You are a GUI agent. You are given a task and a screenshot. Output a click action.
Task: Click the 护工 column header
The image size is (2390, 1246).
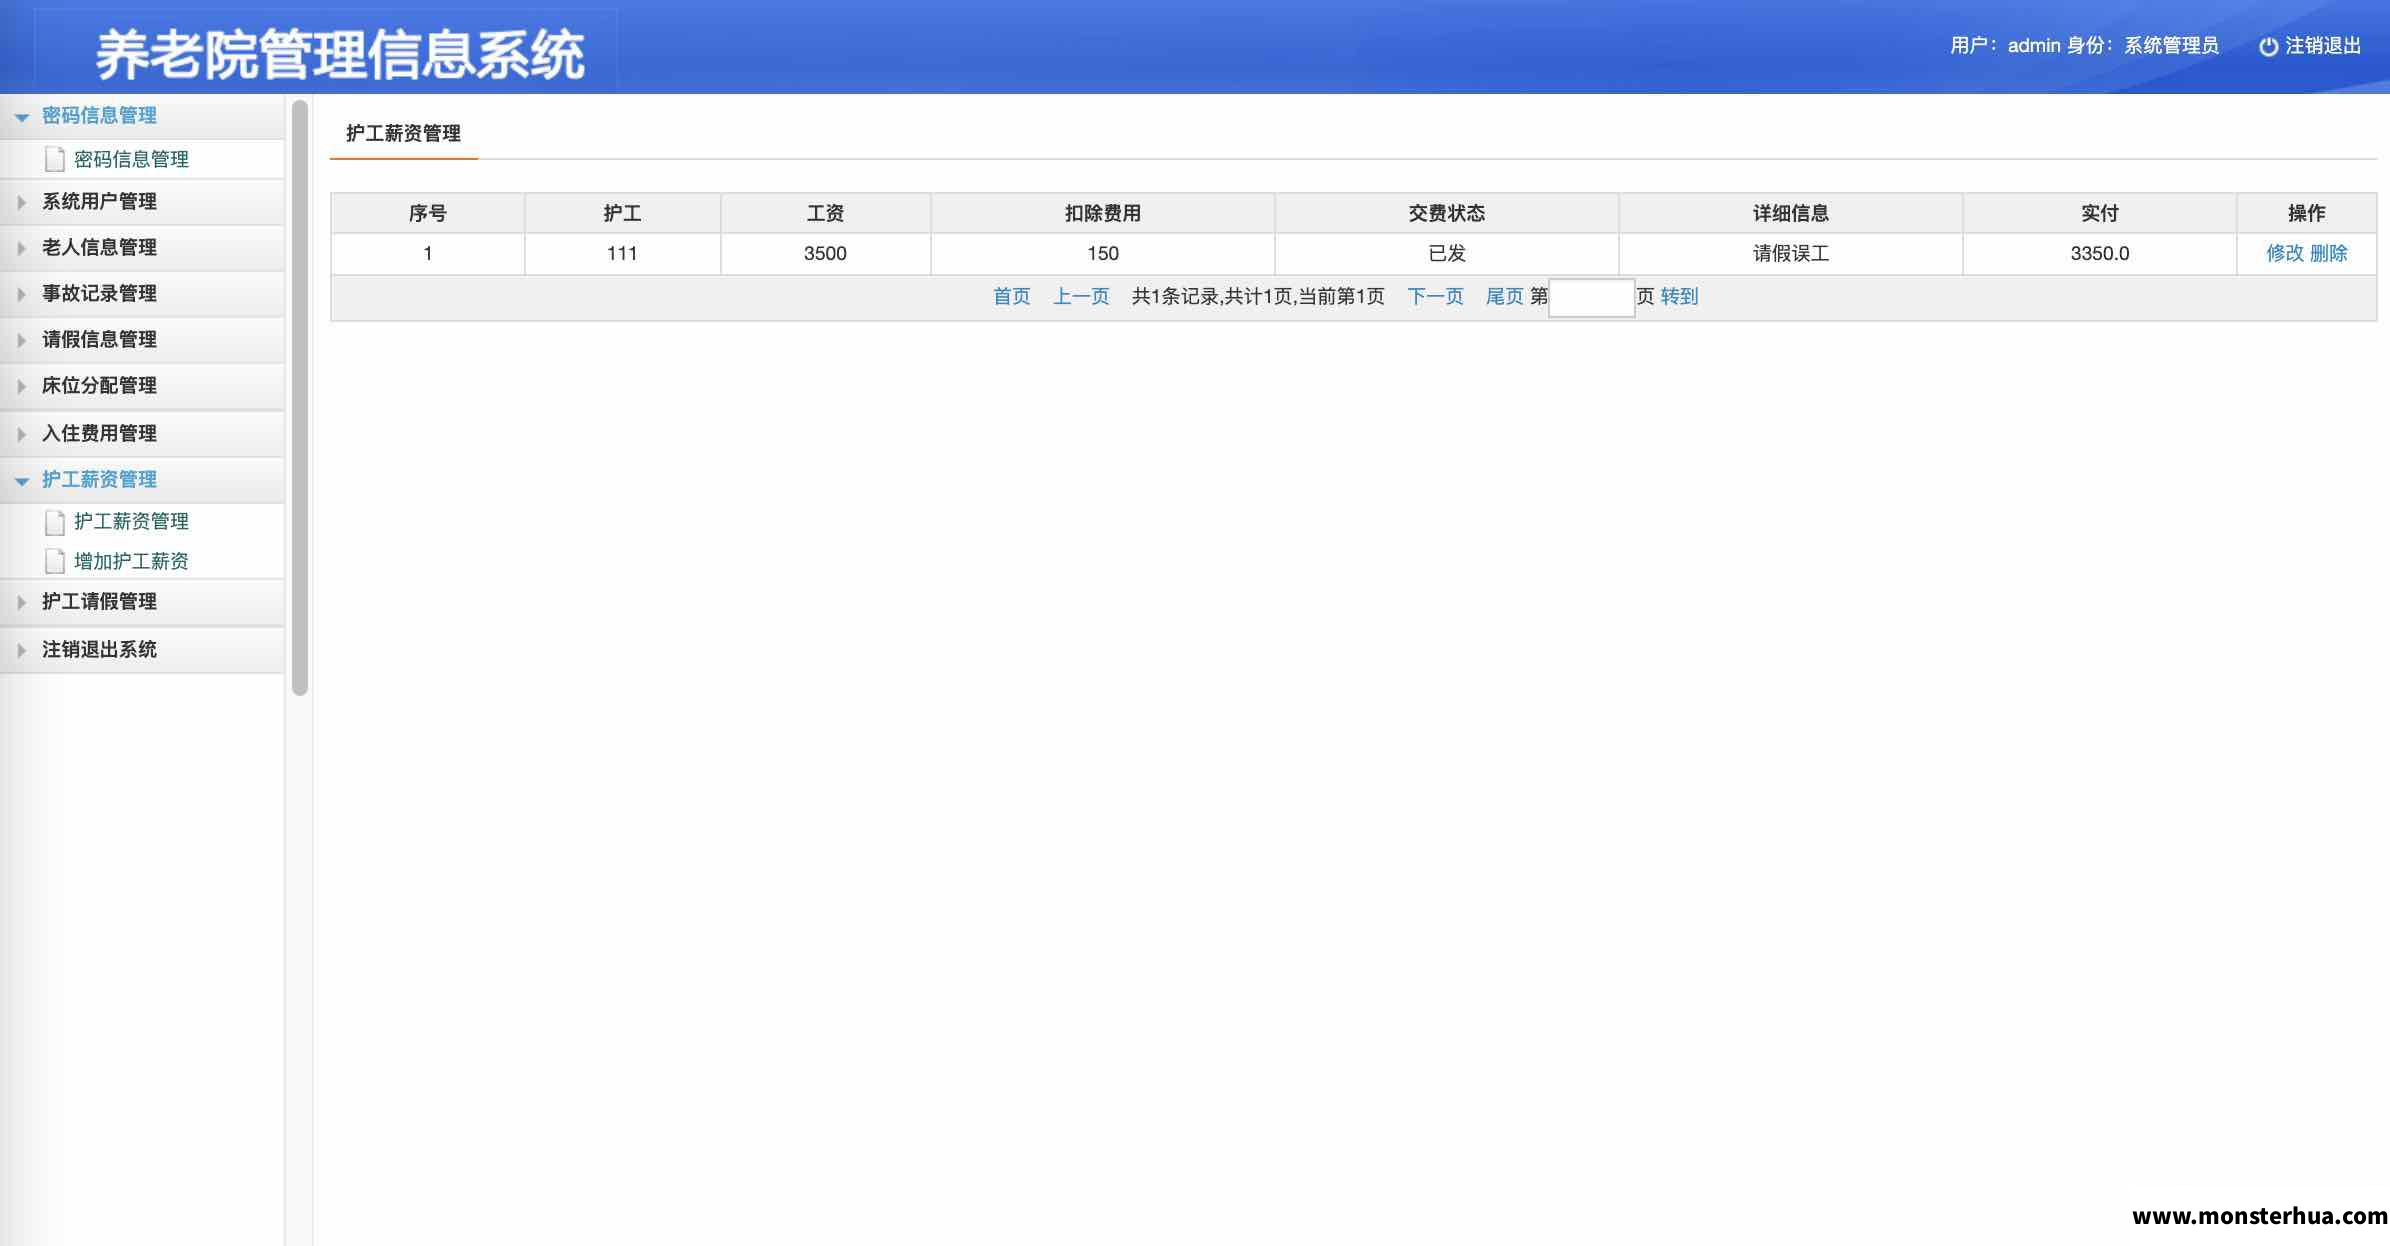tap(622, 214)
